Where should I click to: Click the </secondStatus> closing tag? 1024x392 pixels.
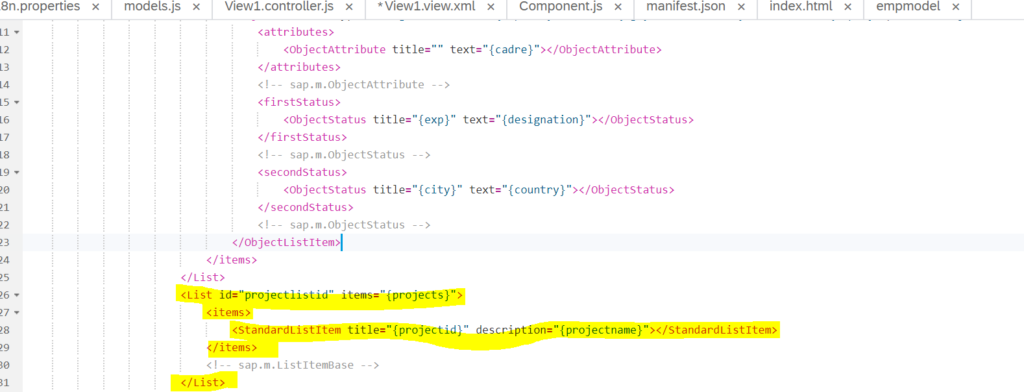click(306, 208)
